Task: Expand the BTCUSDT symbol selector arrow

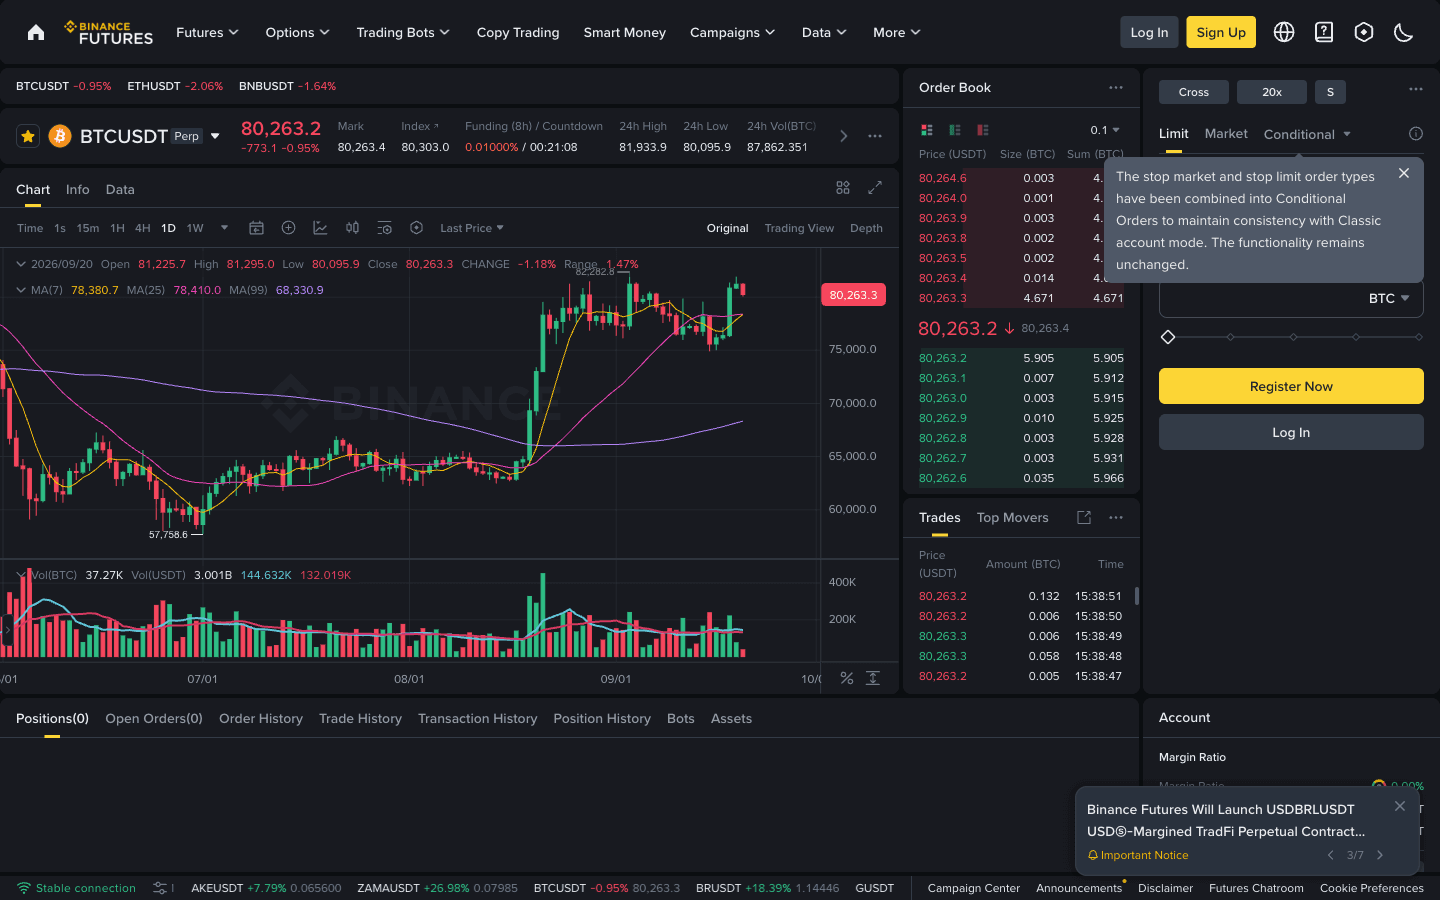Action: tap(215, 136)
